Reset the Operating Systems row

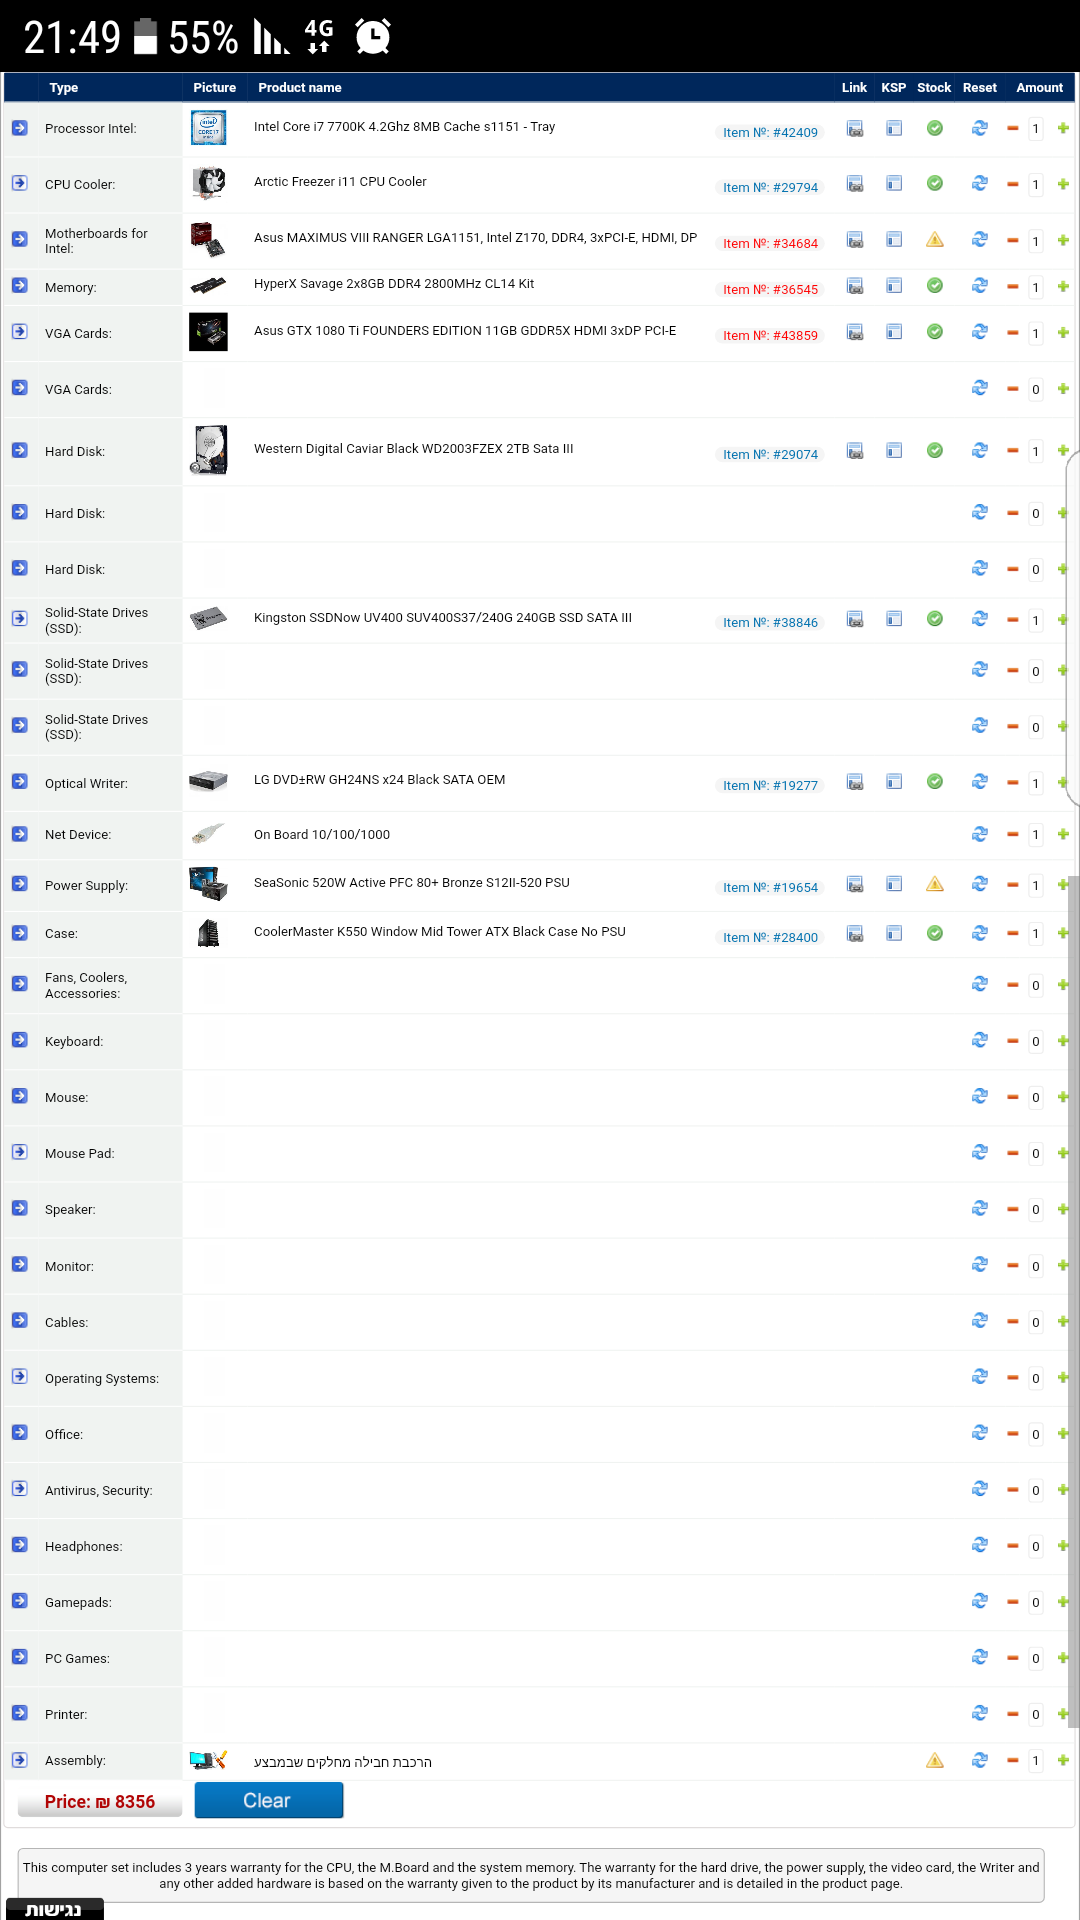click(980, 1376)
